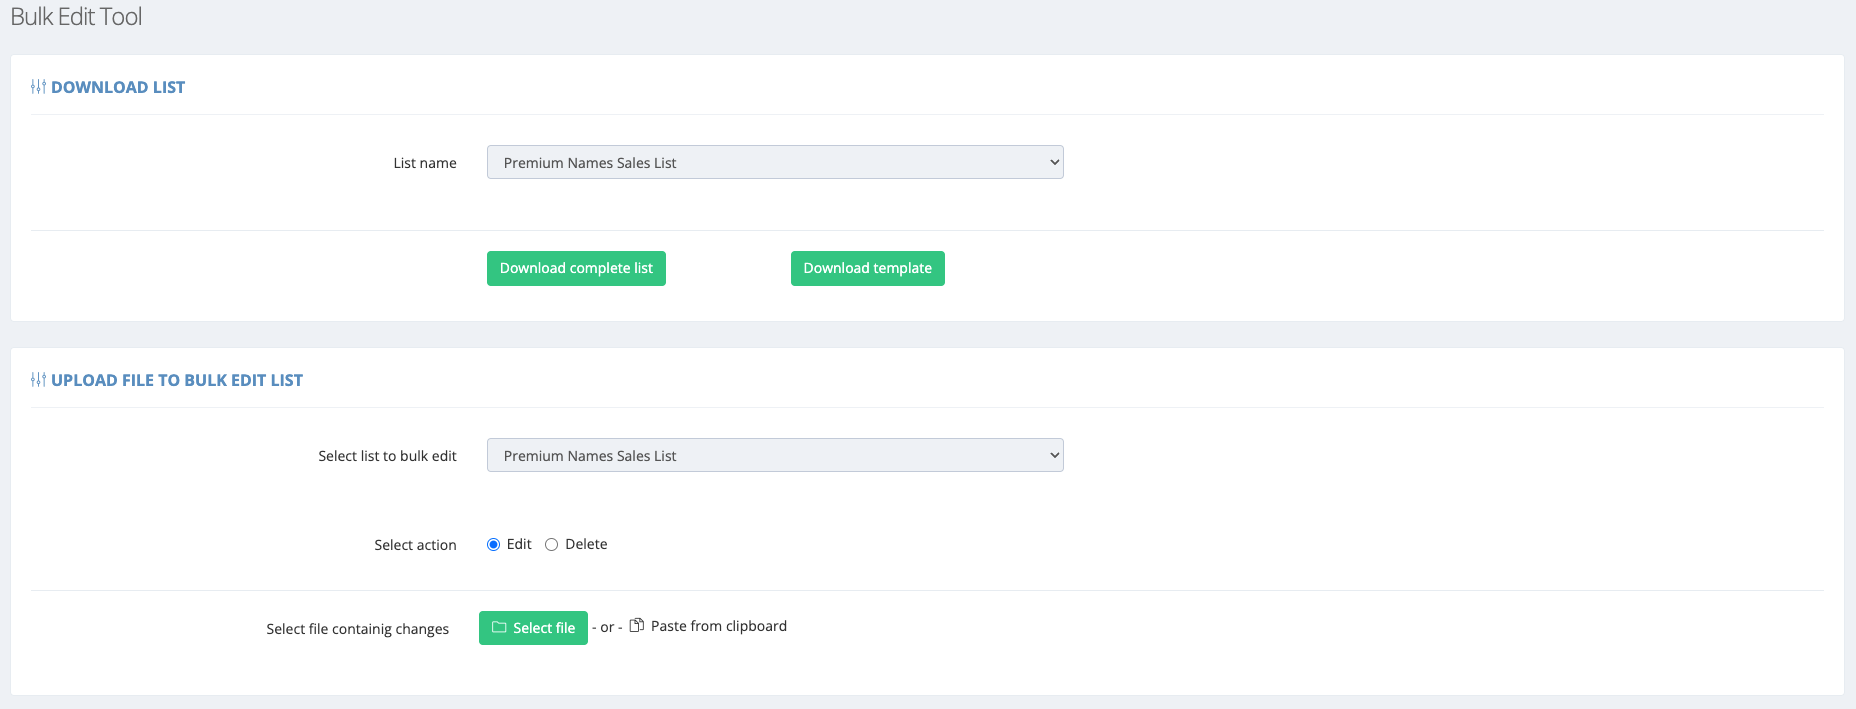Viewport: 1856px width, 709px height.
Task: Open the List name dropdown
Action: [775, 162]
